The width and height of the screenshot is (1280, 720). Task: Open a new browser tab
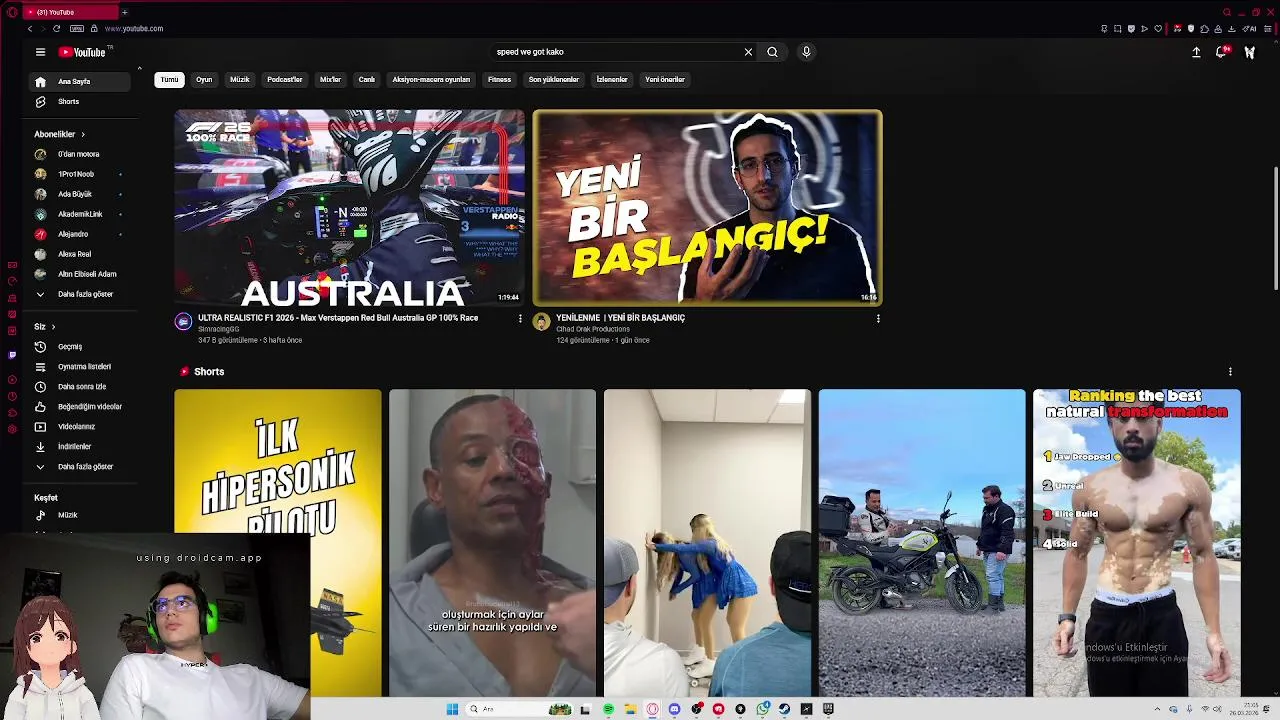(124, 12)
